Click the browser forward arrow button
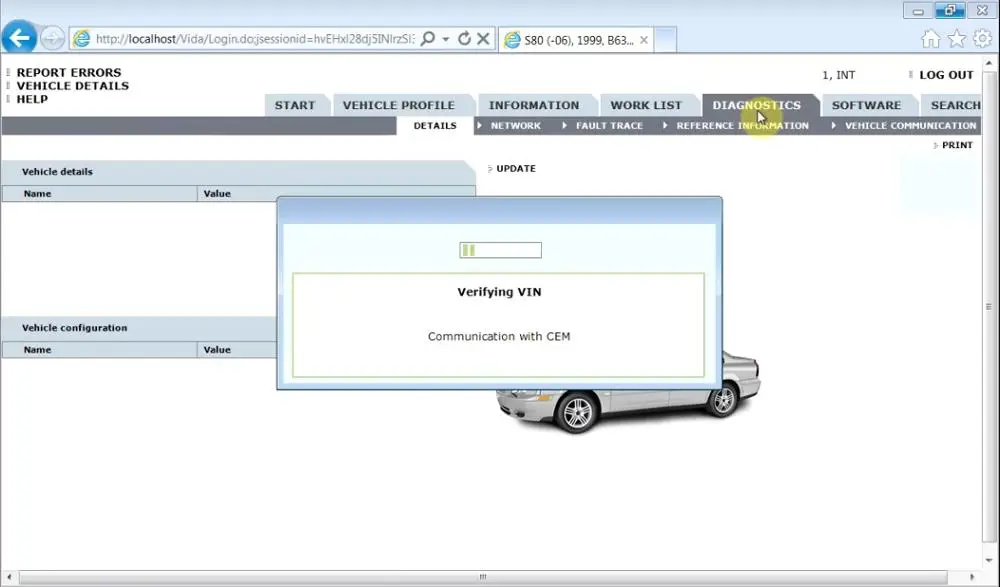1000x587 pixels. (52, 38)
